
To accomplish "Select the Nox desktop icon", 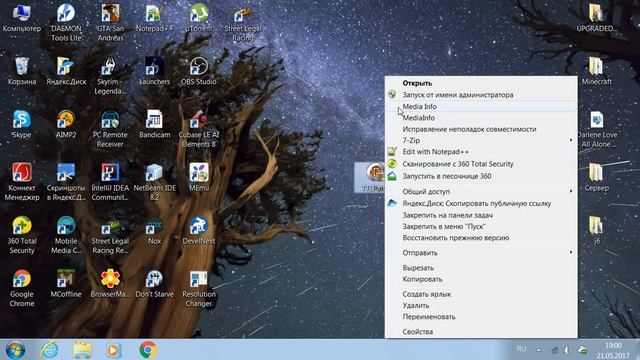I will (x=154, y=232).
